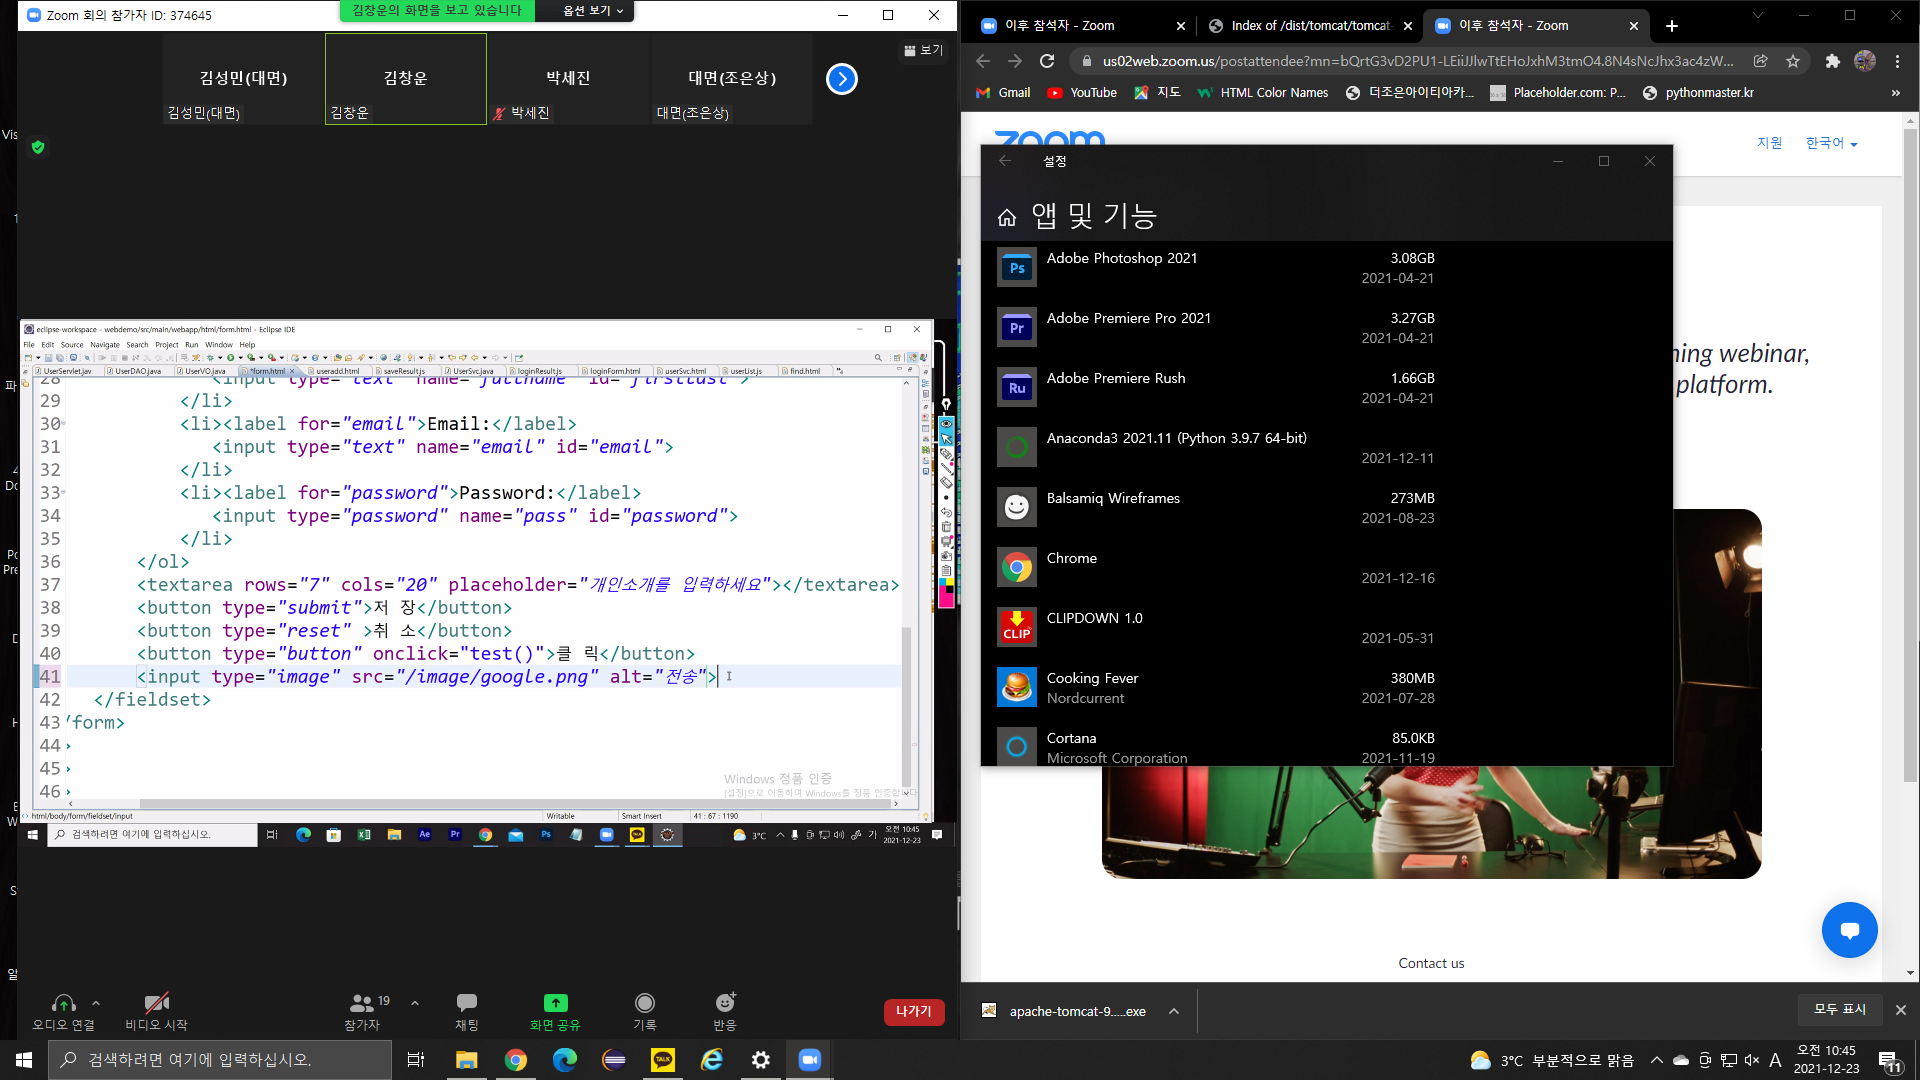Click the meeting security shield icon
The image size is (1920, 1080).
point(38,147)
